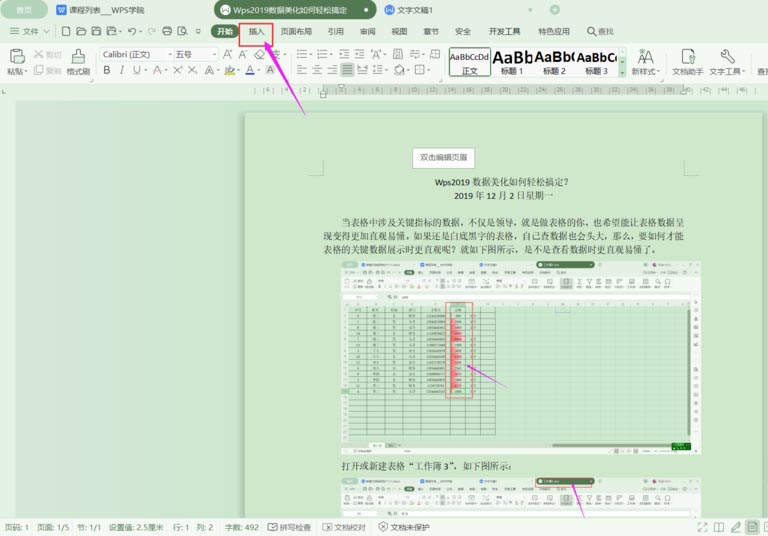
Task: Switch to the Page Layout (页面布局) tab
Action: point(296,31)
